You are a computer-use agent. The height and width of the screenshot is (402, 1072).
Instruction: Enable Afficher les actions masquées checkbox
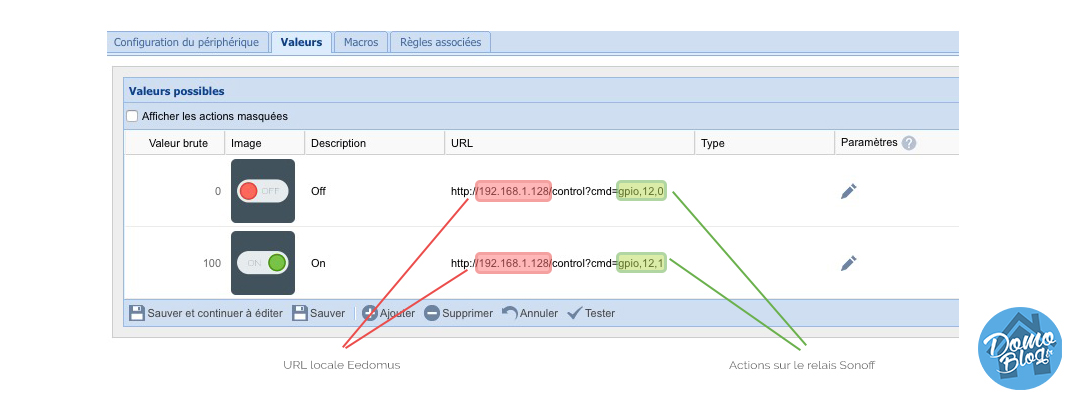coord(132,116)
